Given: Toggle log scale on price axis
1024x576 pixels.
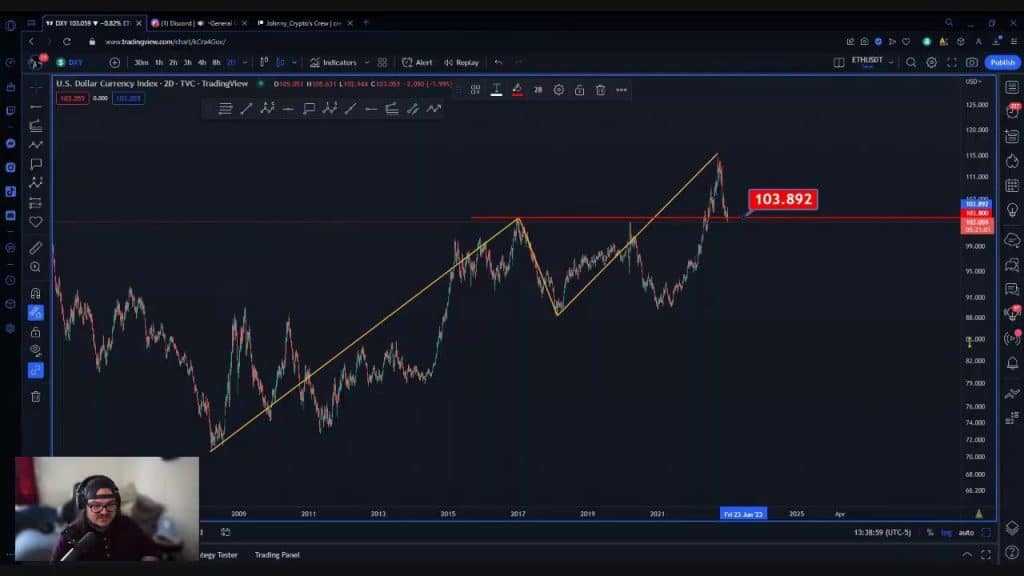Looking at the screenshot, I should (946, 532).
